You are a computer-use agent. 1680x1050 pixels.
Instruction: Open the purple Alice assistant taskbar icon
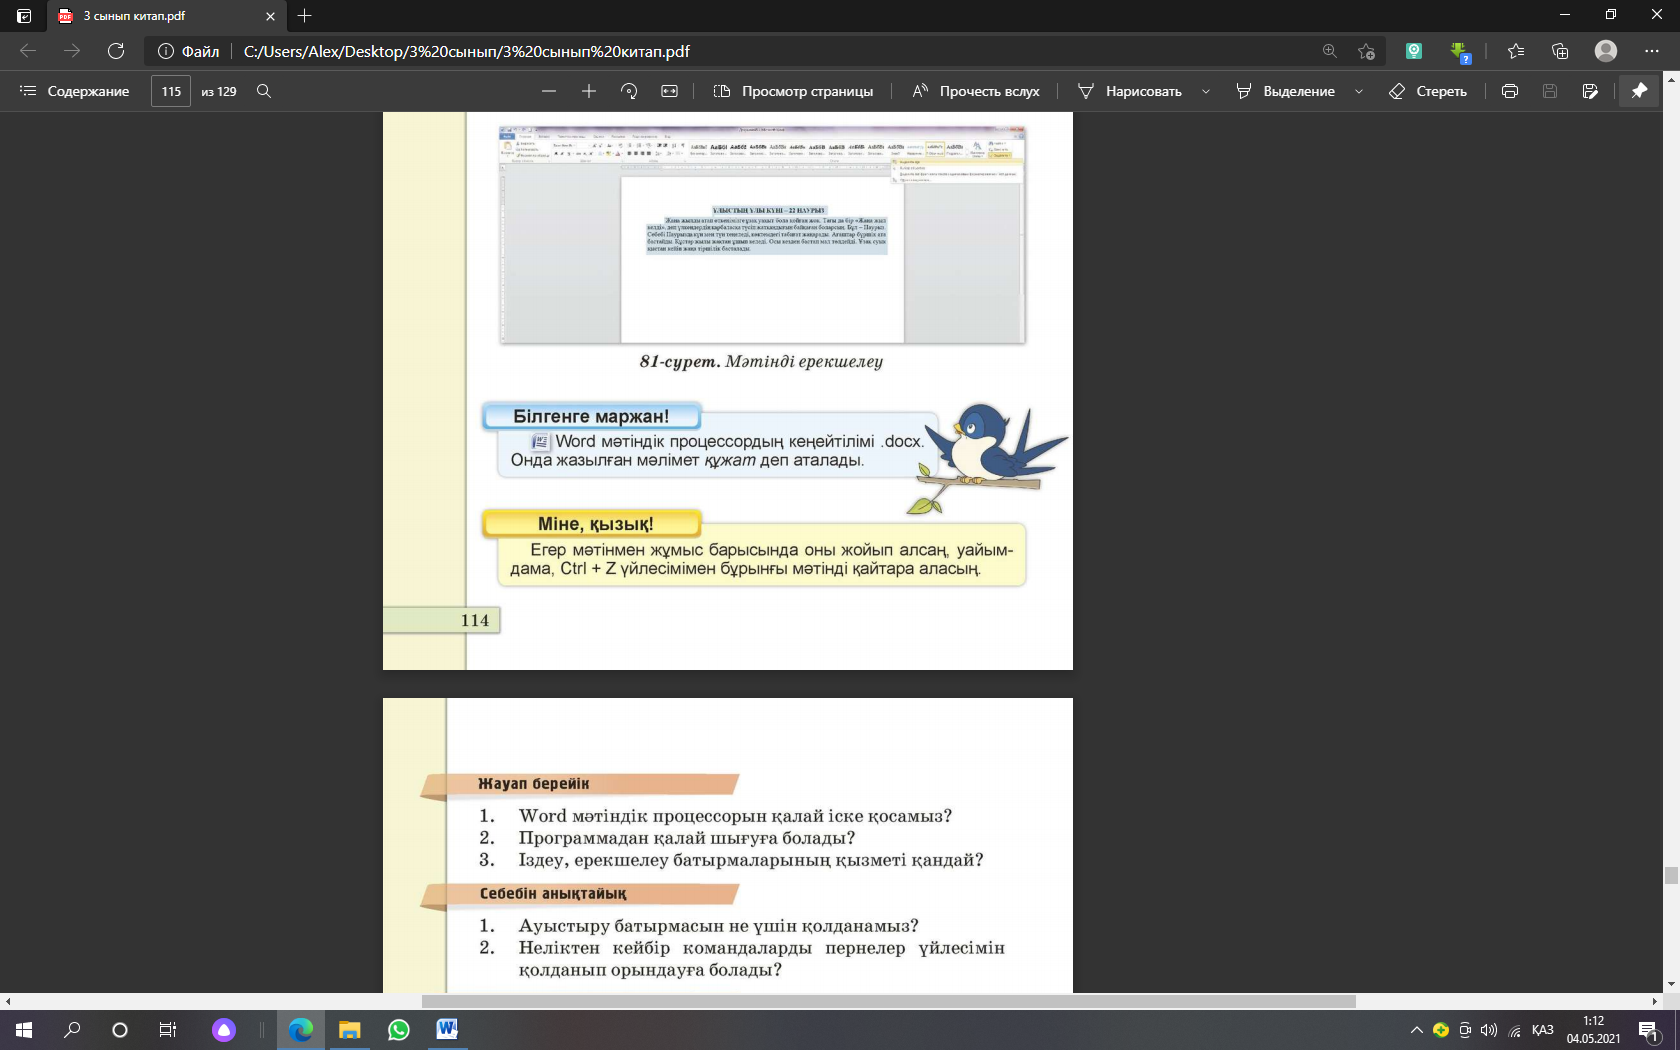coord(224,1029)
